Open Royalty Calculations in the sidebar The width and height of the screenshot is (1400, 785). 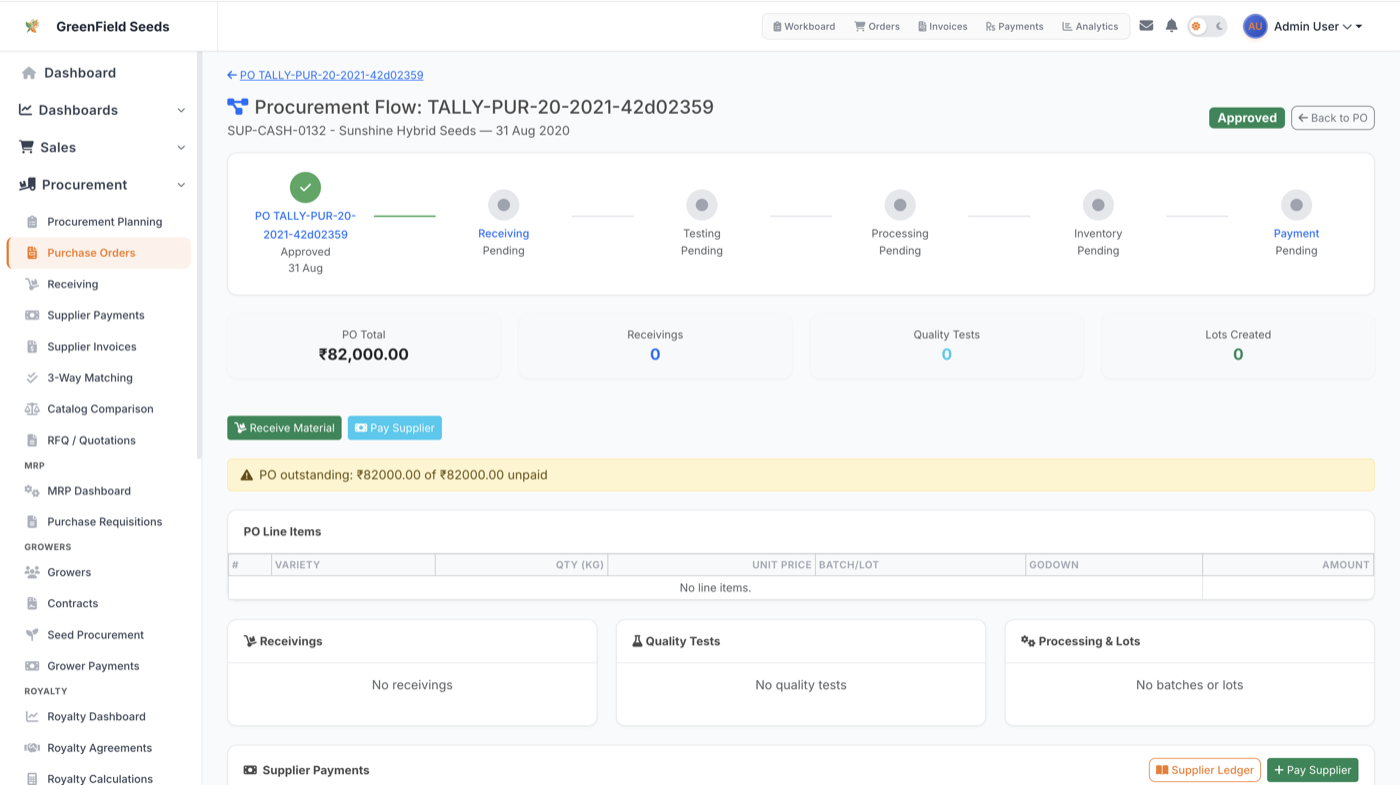pyautogui.click(x=100, y=778)
